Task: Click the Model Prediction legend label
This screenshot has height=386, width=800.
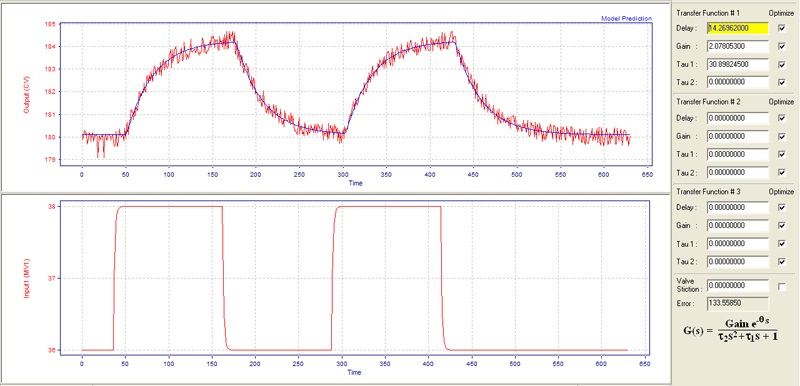Action: click(x=627, y=18)
